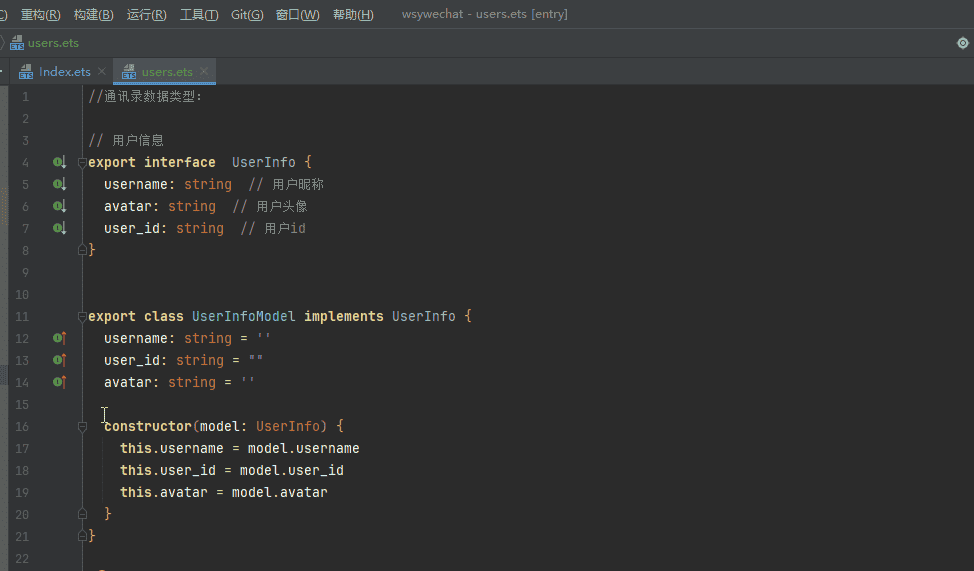Open the 构建(B) build menu
974x571 pixels.
coord(93,15)
